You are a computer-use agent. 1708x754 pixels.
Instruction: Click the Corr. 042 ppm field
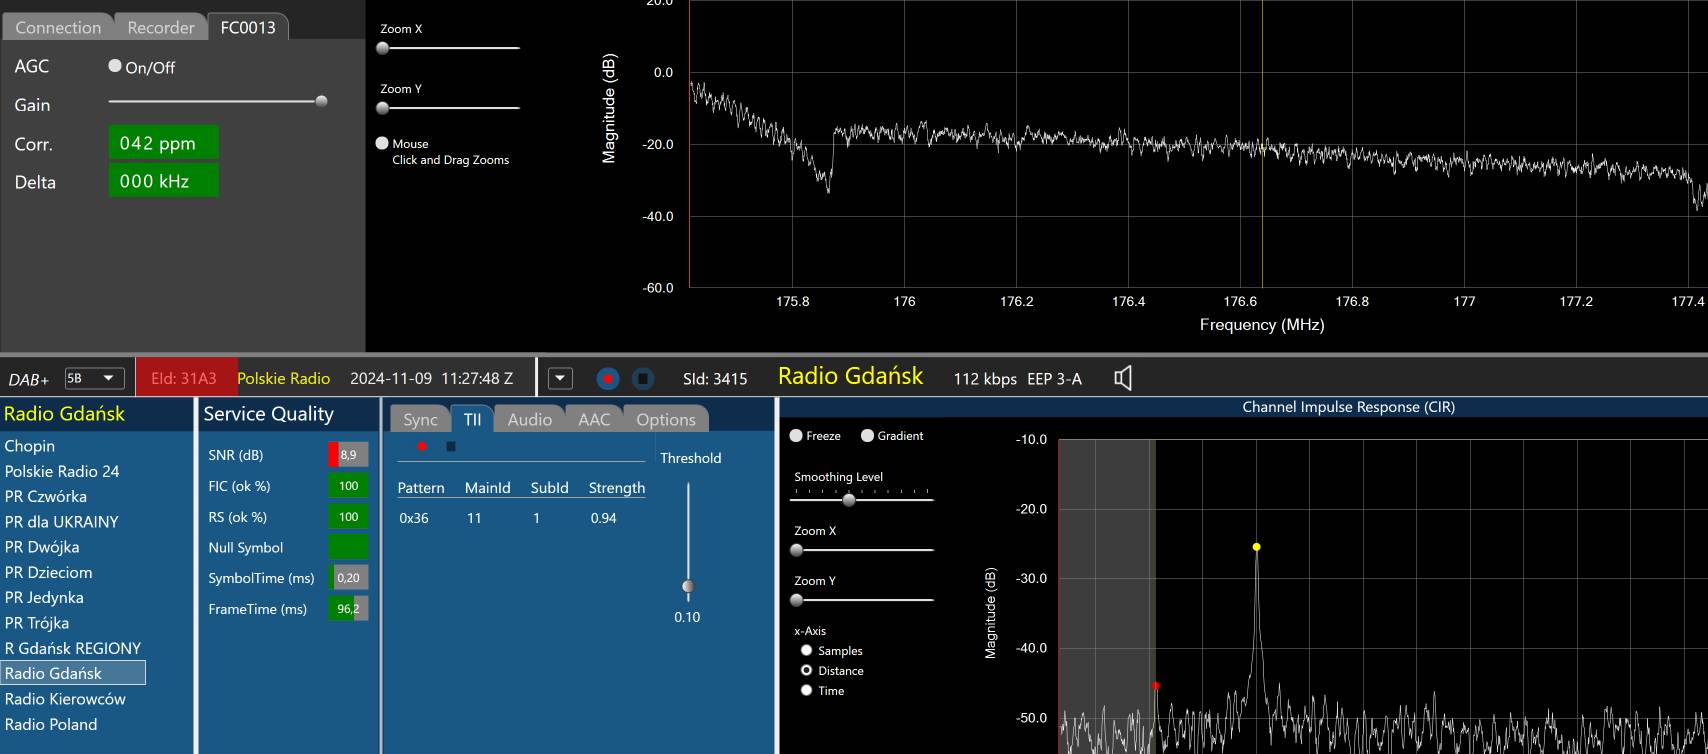coord(163,143)
